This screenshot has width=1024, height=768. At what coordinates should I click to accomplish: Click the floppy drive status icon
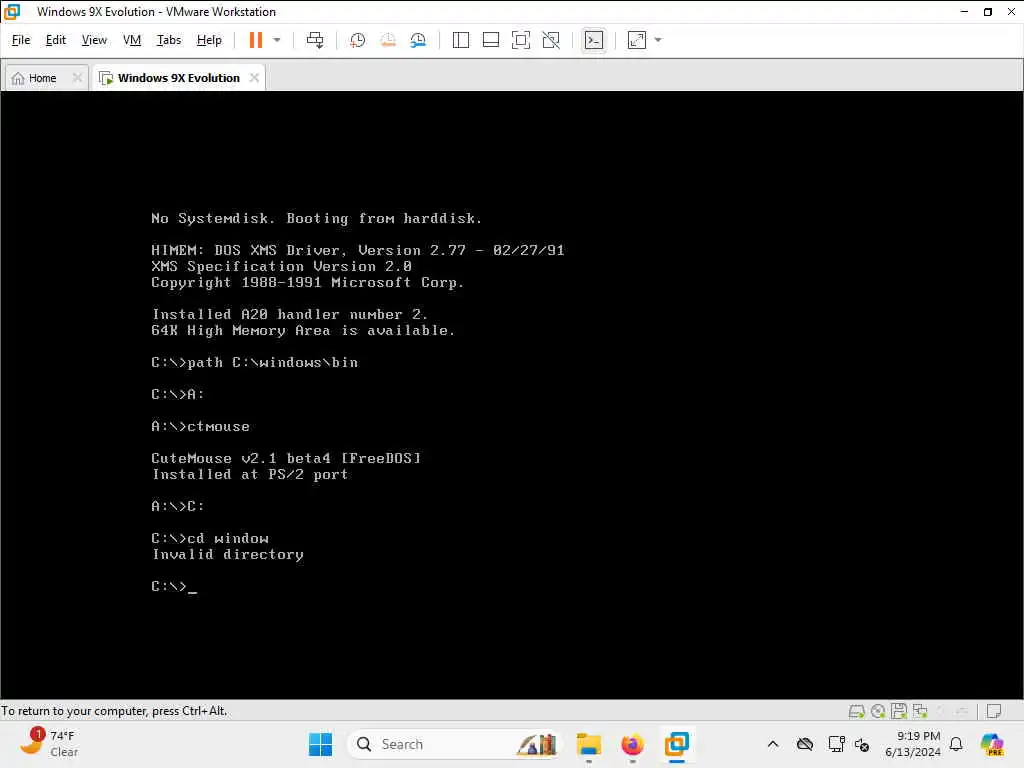(899, 711)
